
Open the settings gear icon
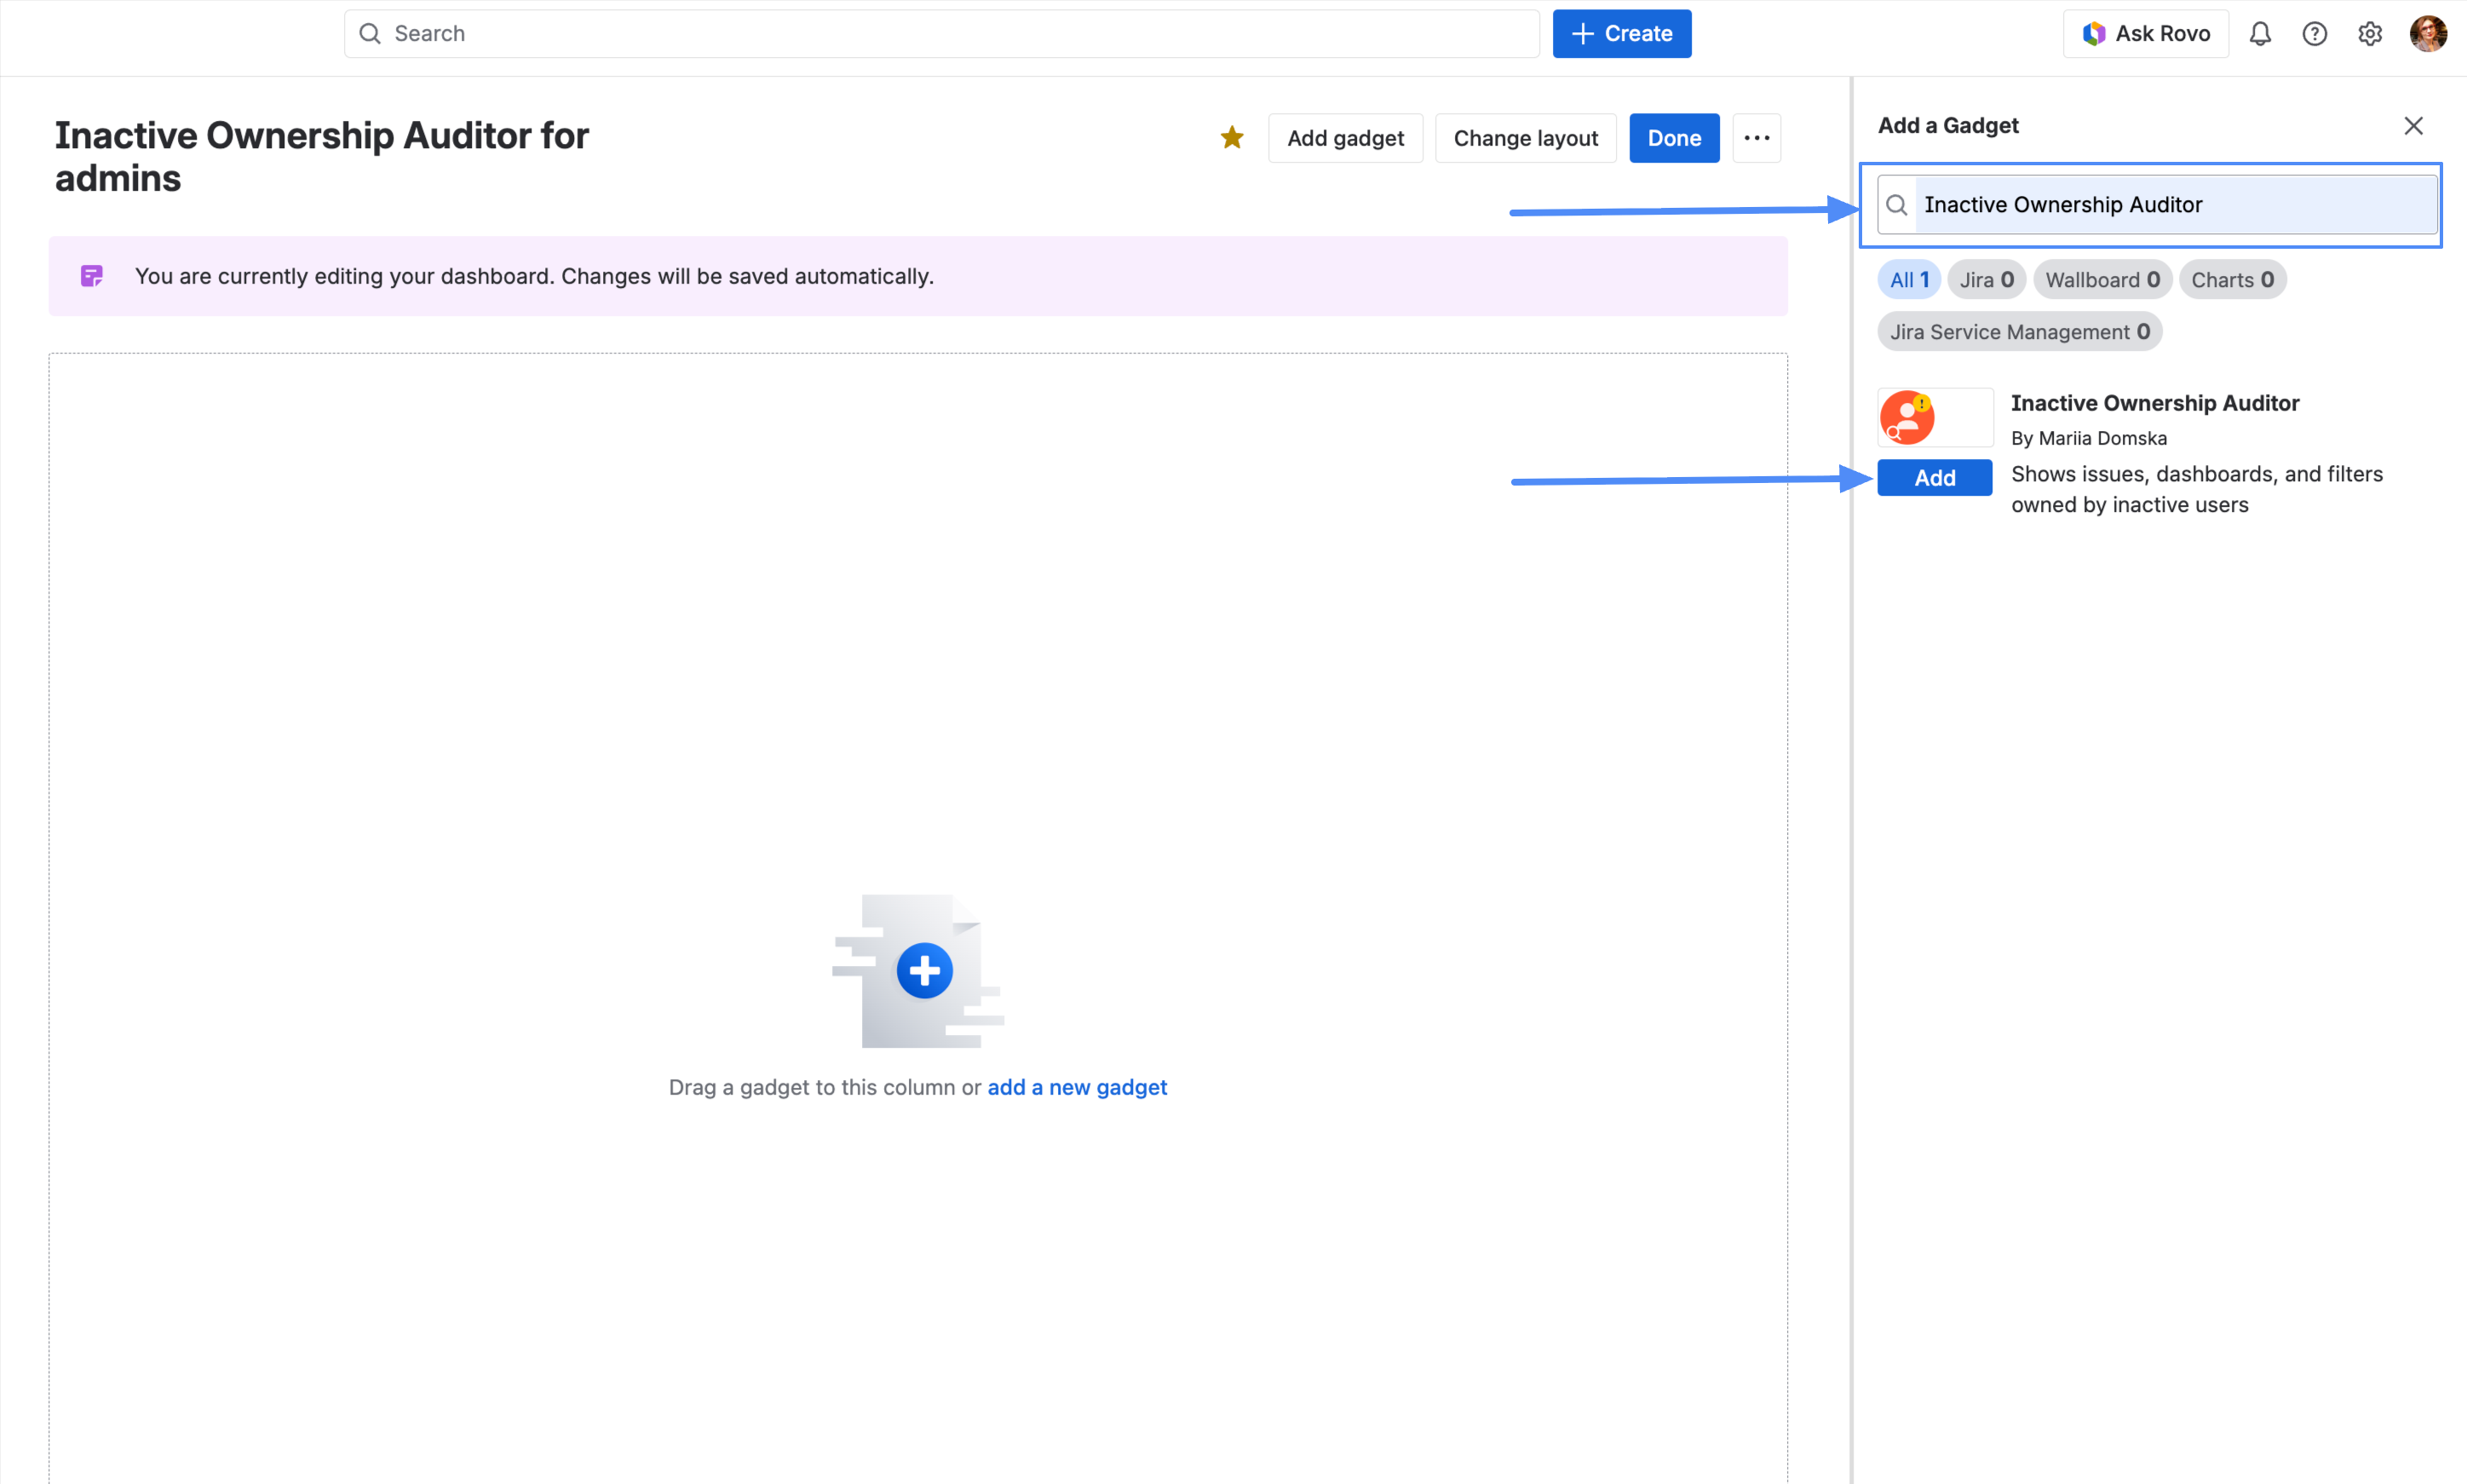pos(2369,34)
